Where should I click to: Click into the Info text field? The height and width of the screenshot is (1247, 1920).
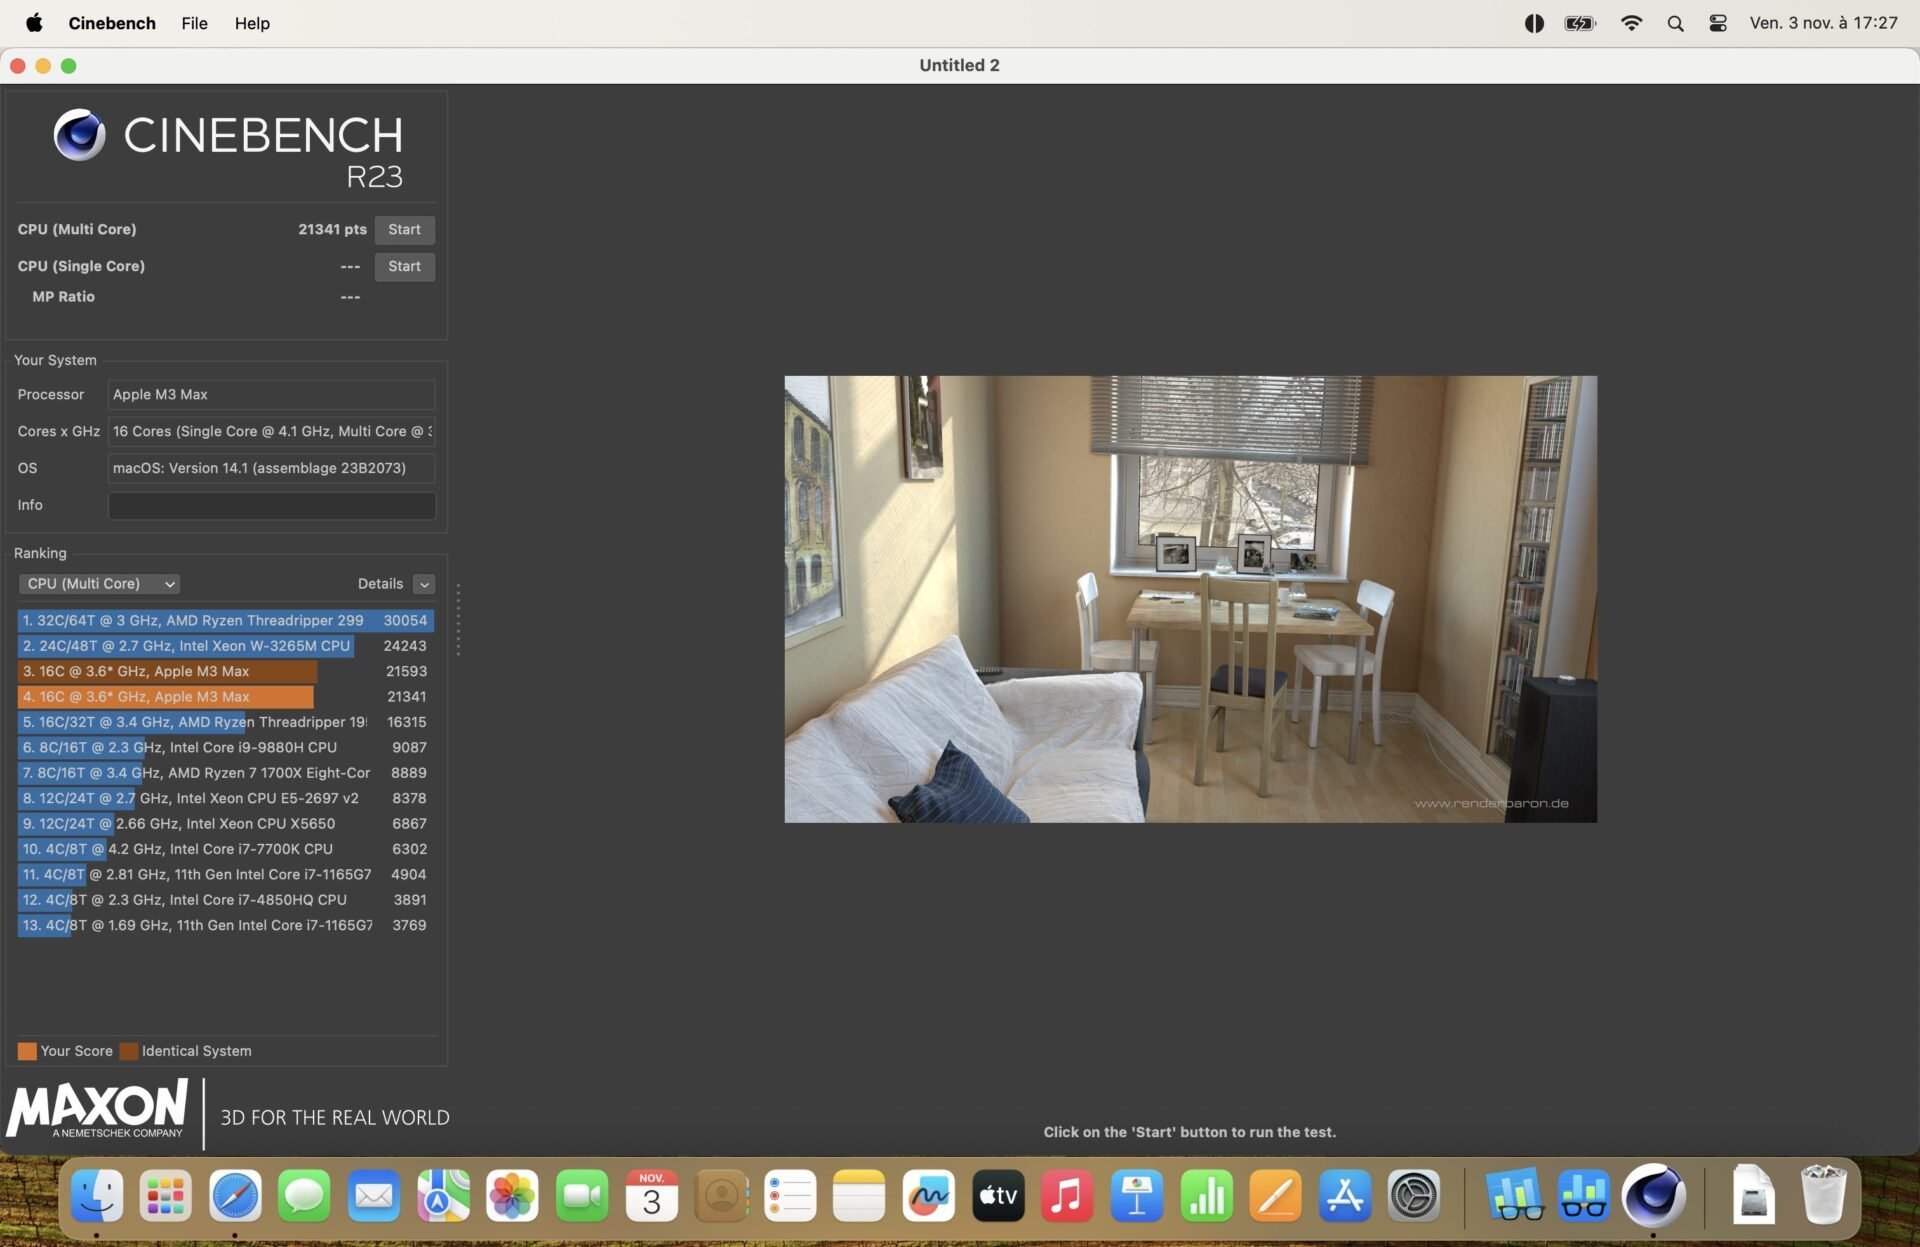[x=271, y=505]
